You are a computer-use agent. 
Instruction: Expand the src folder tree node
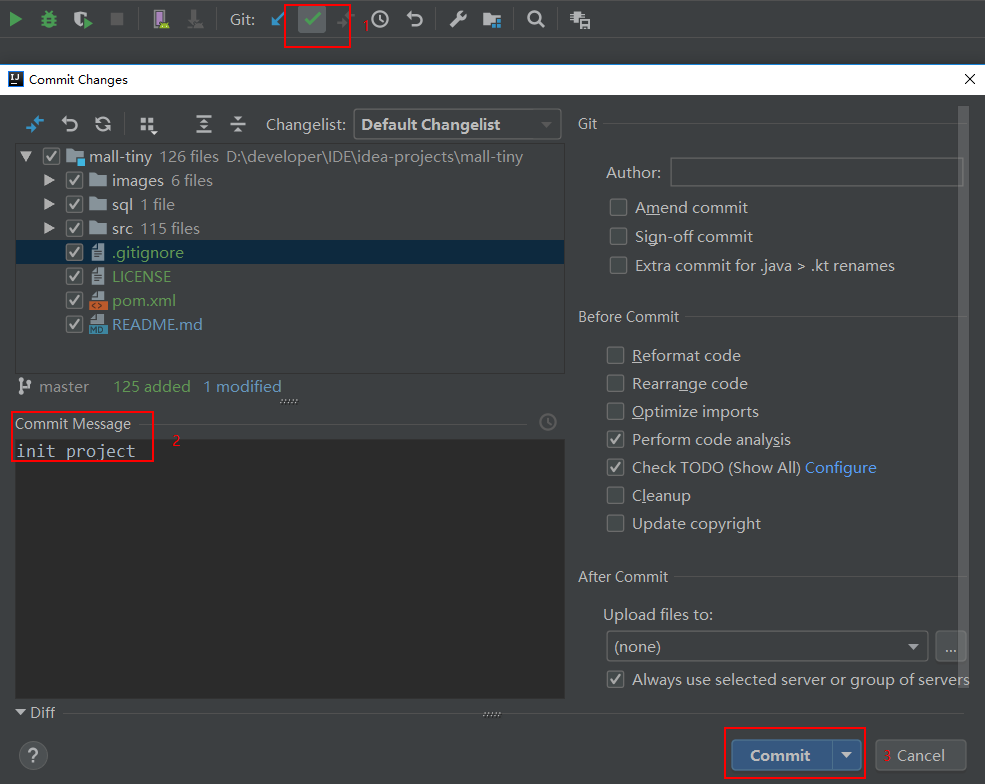[50, 229]
